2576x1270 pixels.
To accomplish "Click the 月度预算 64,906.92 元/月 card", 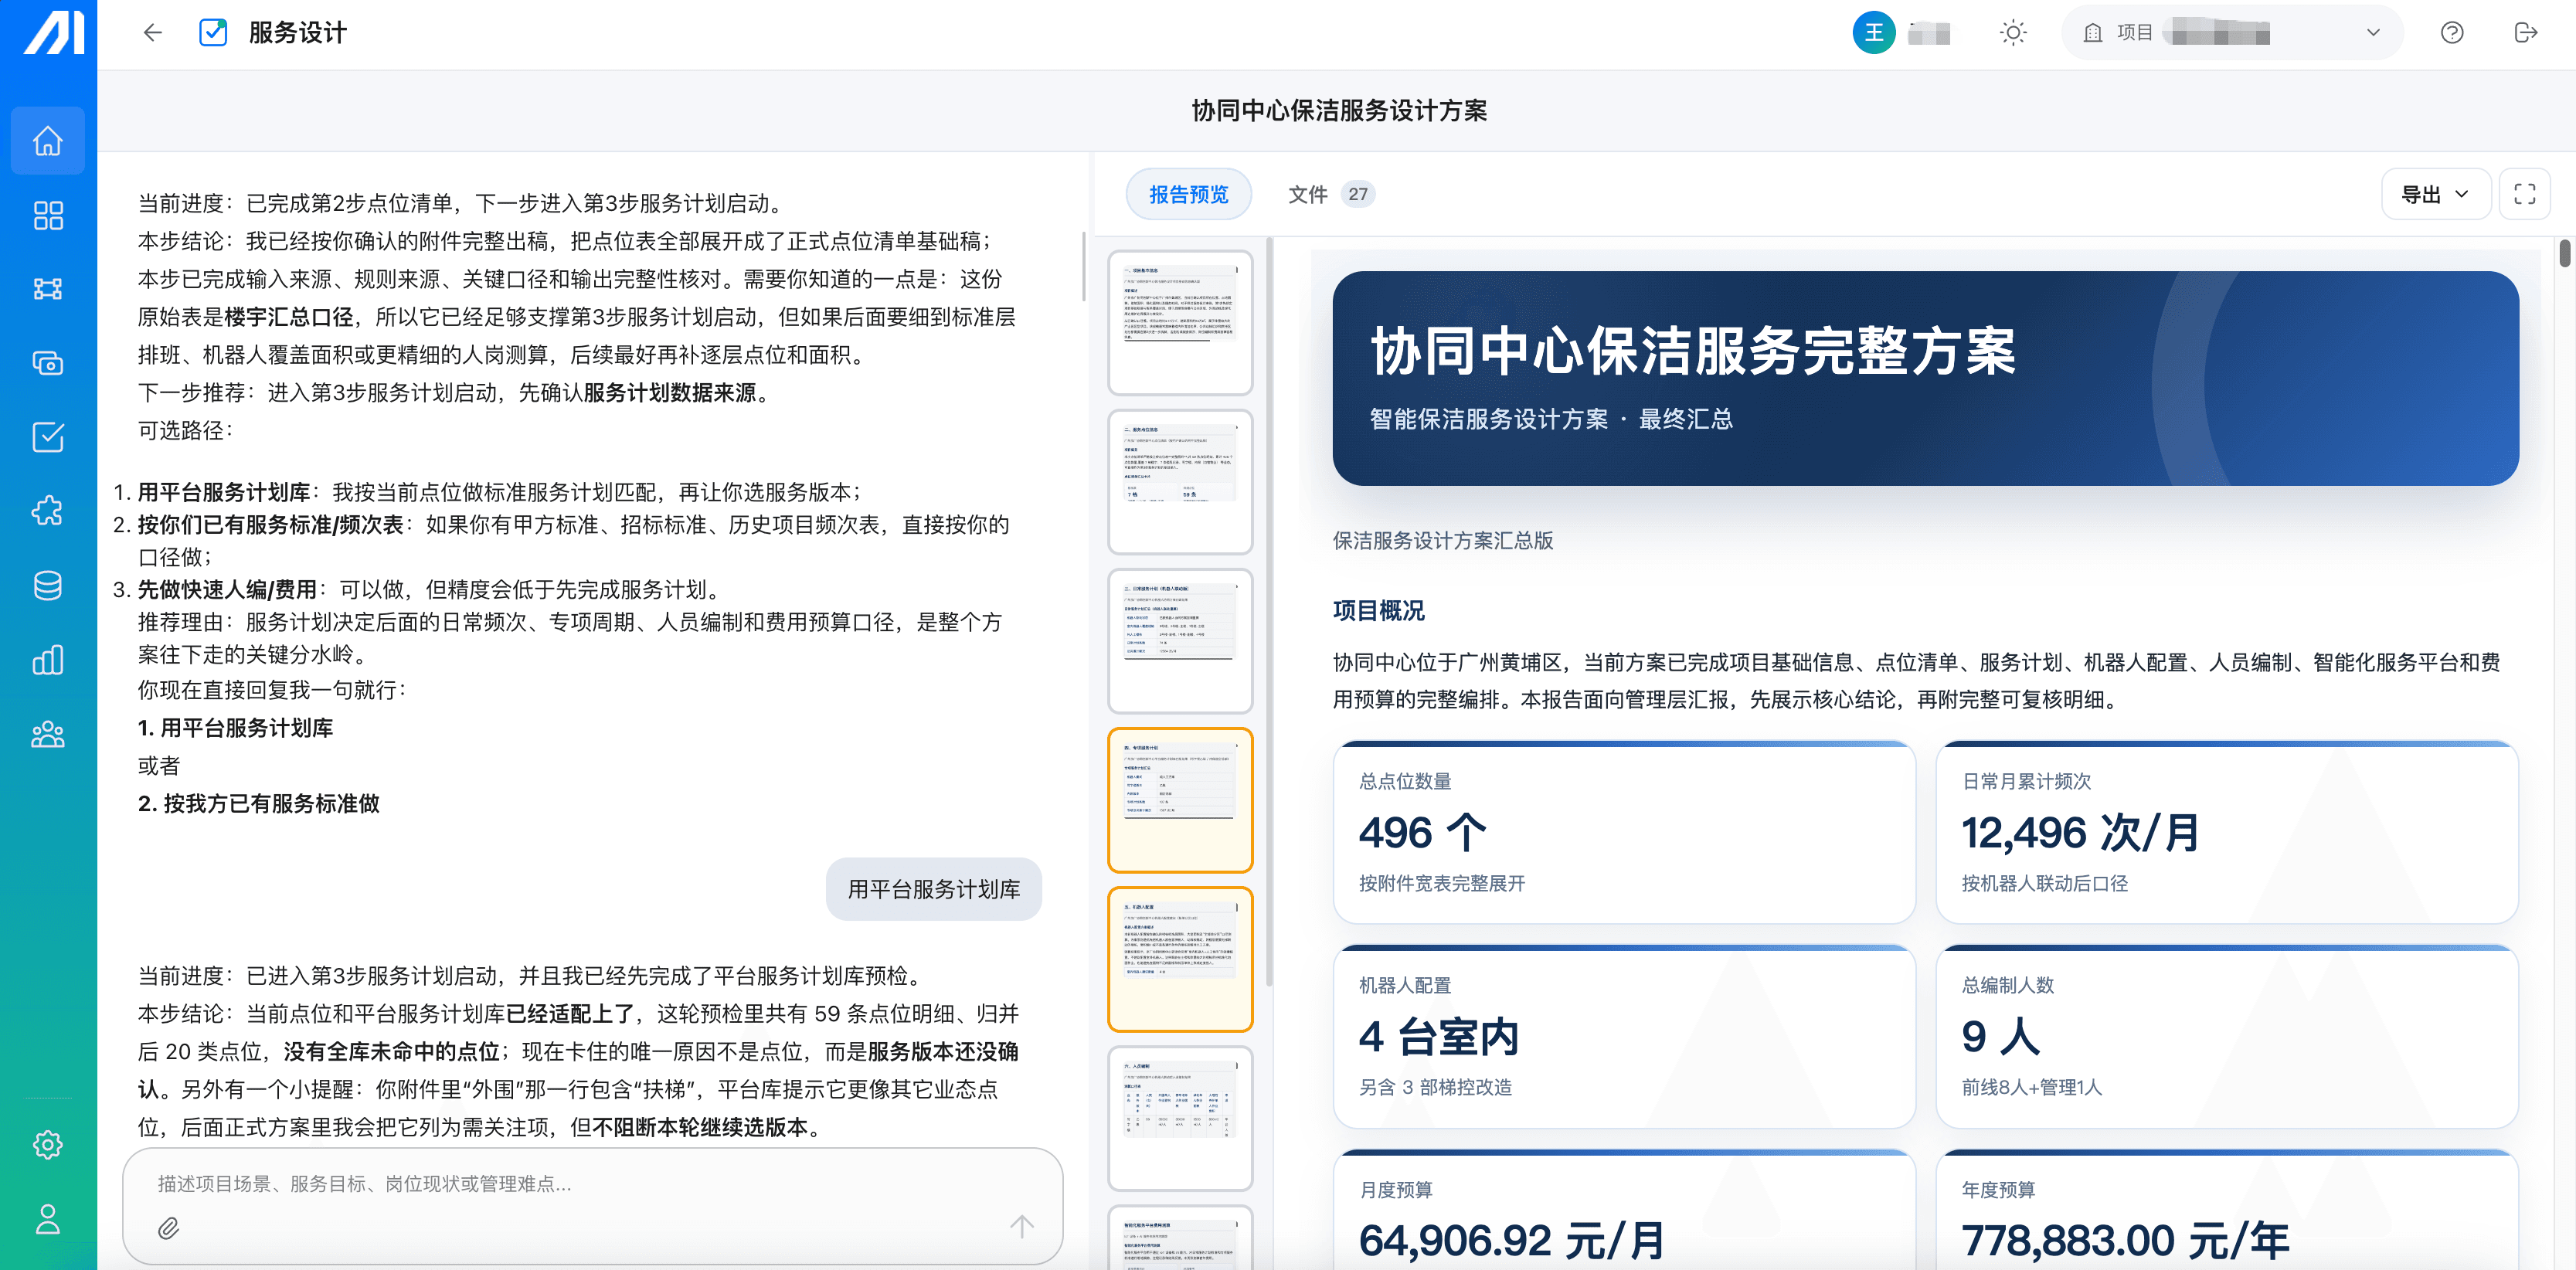I will point(1624,1210).
